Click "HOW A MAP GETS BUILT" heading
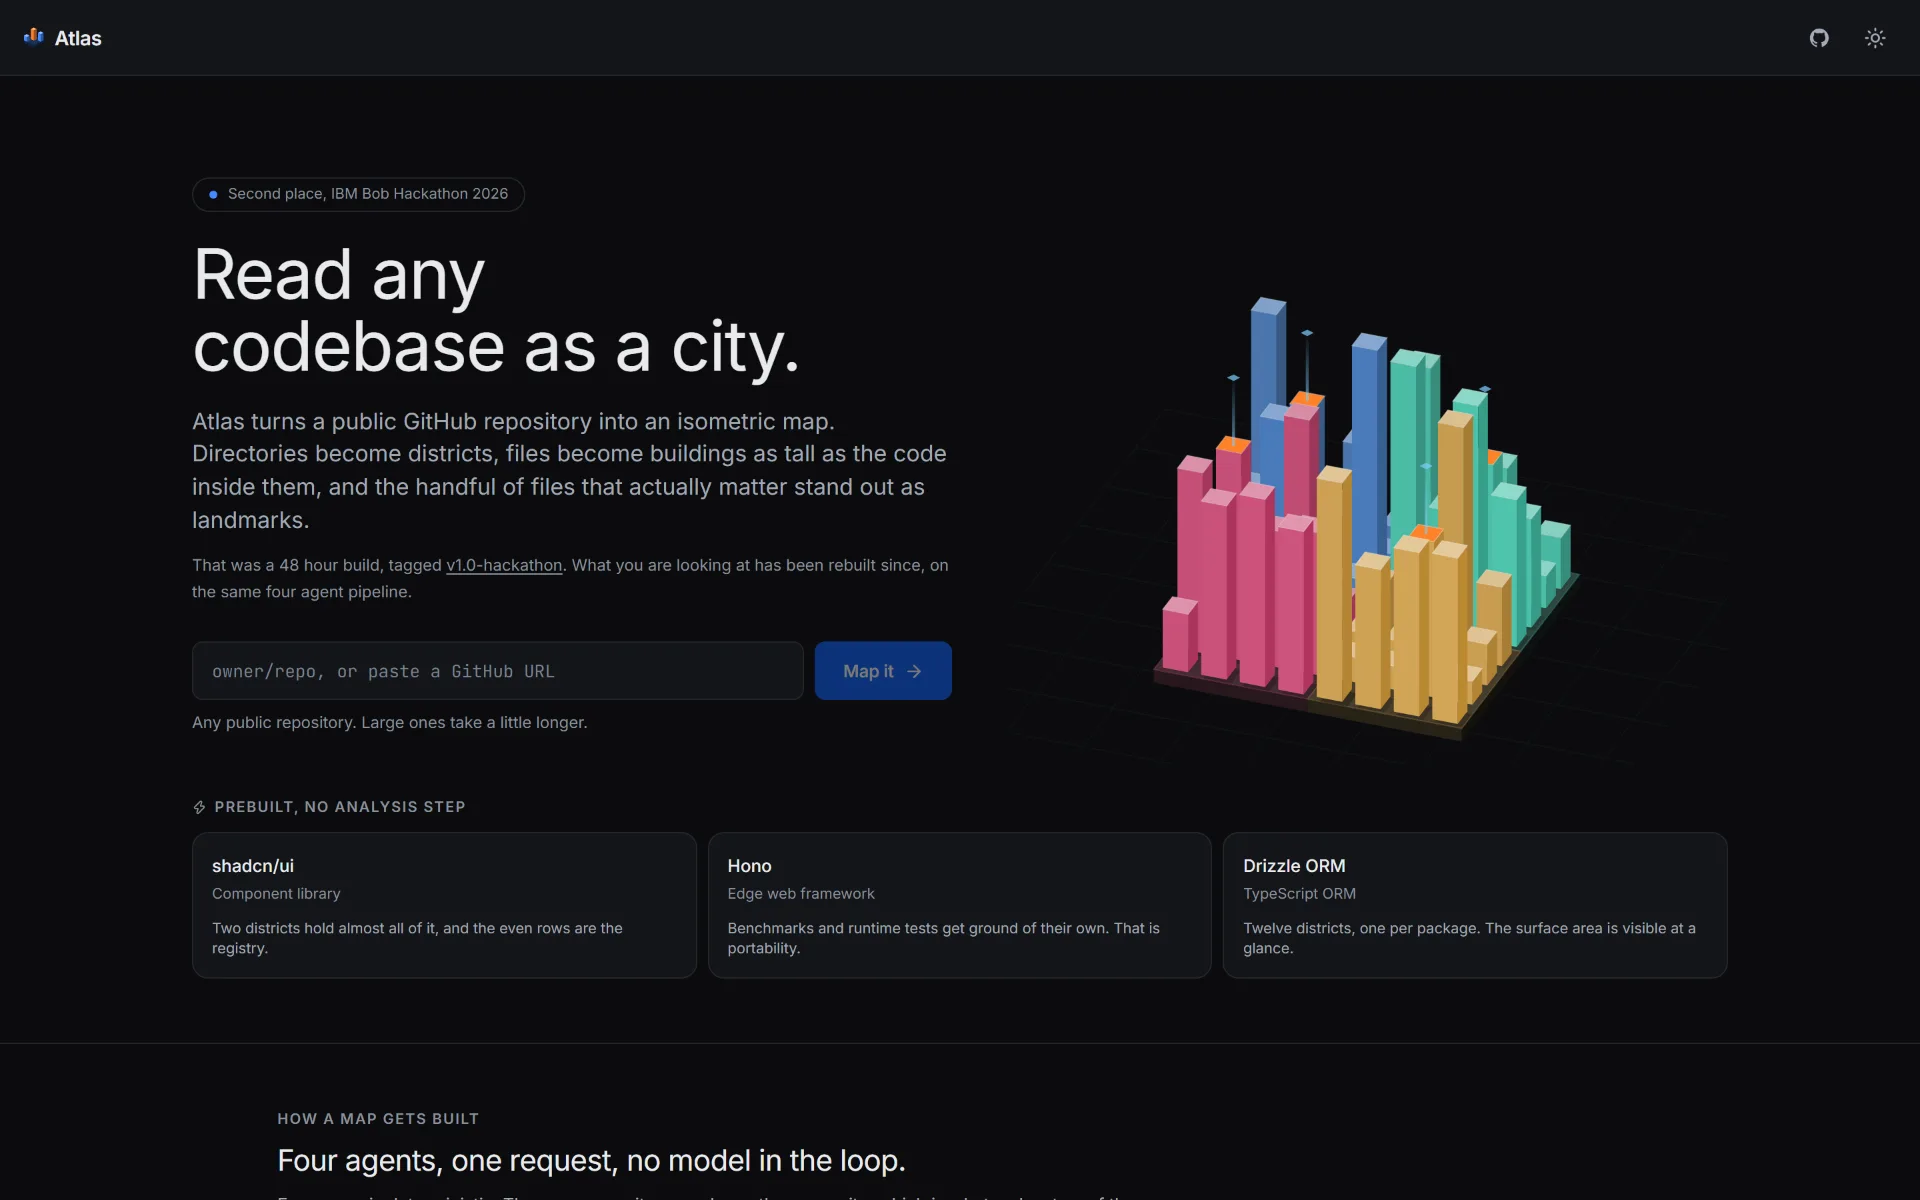1920x1200 pixels. point(378,1119)
